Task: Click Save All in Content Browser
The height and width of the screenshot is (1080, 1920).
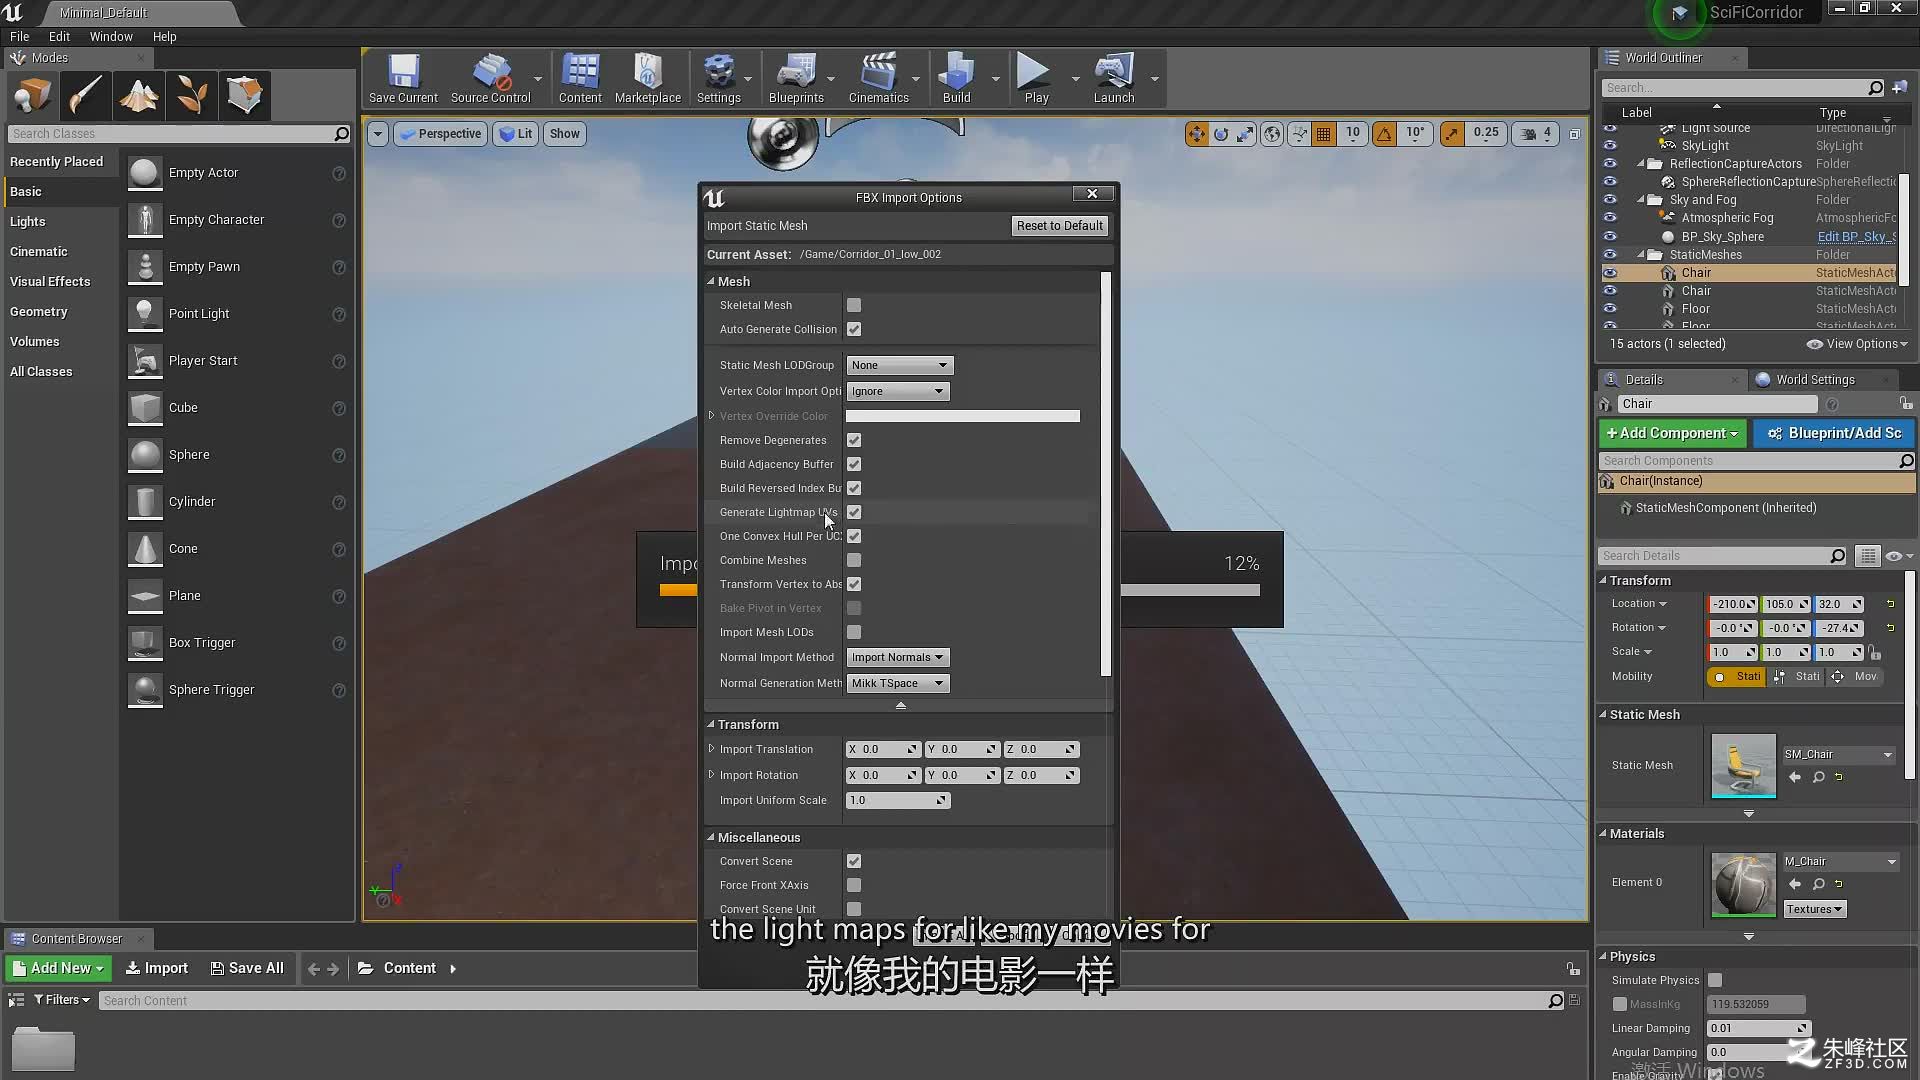Action: click(247, 968)
